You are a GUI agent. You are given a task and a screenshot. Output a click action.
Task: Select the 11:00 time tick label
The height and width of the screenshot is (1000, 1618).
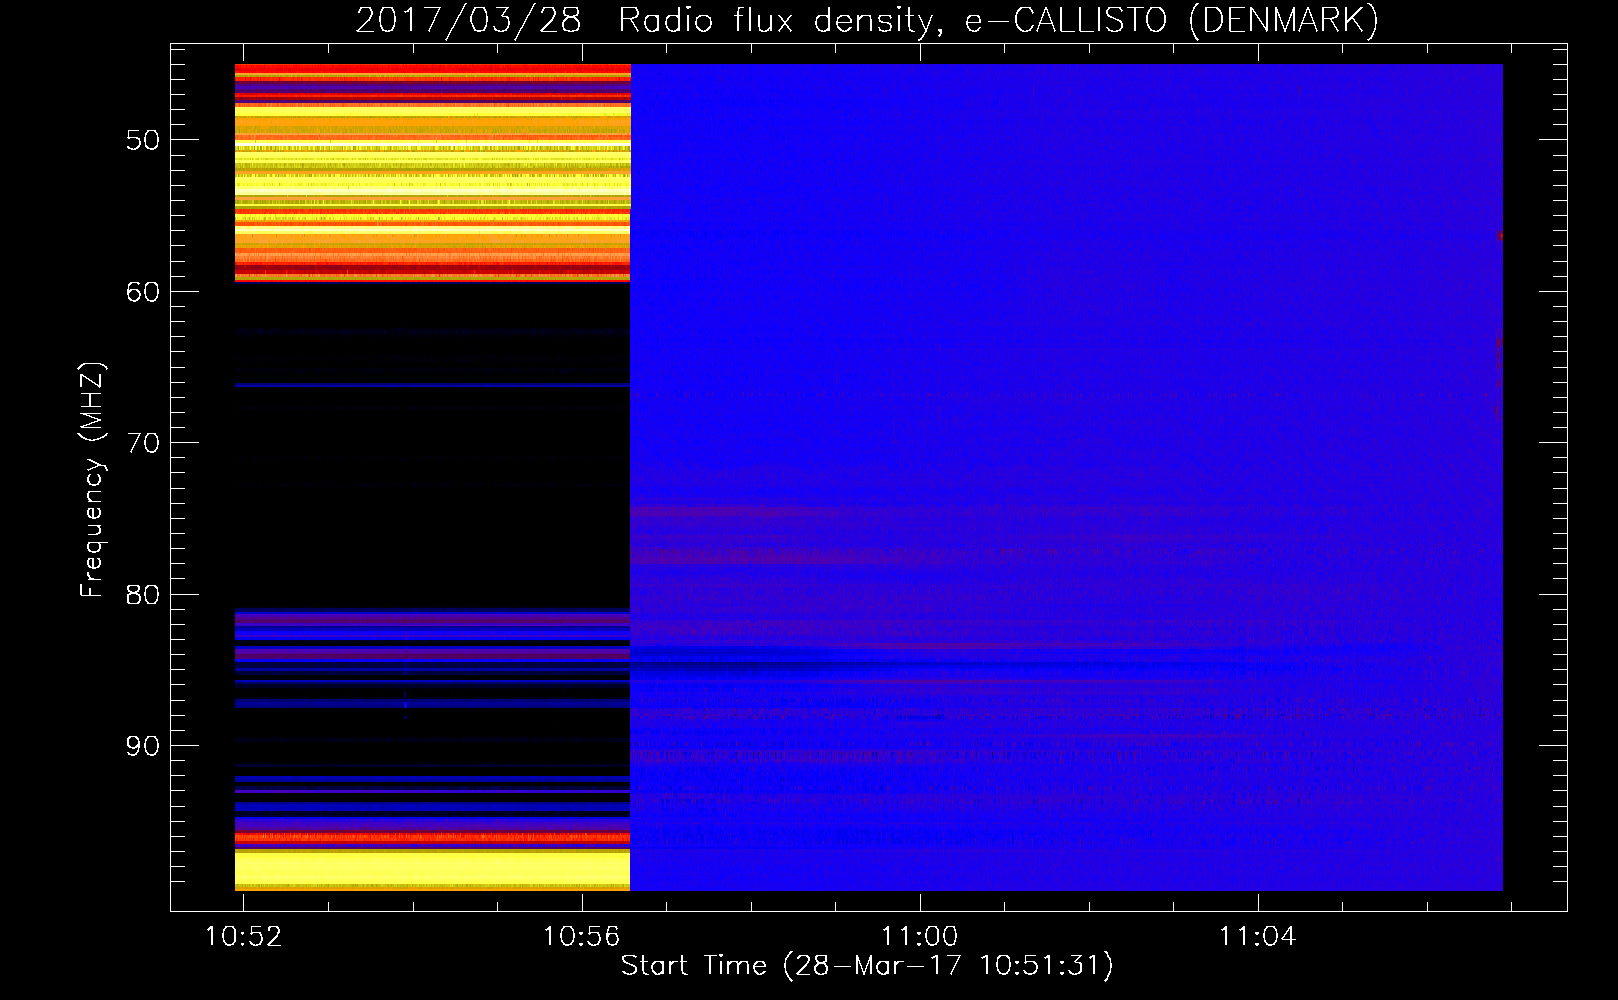tap(919, 937)
